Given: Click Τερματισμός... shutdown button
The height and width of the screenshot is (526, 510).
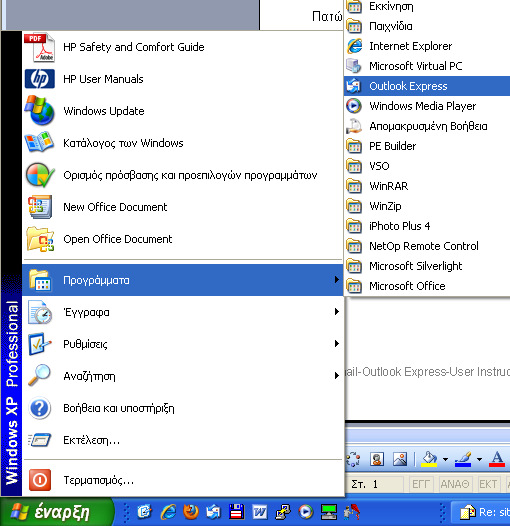Looking at the screenshot, I should [183, 480].
